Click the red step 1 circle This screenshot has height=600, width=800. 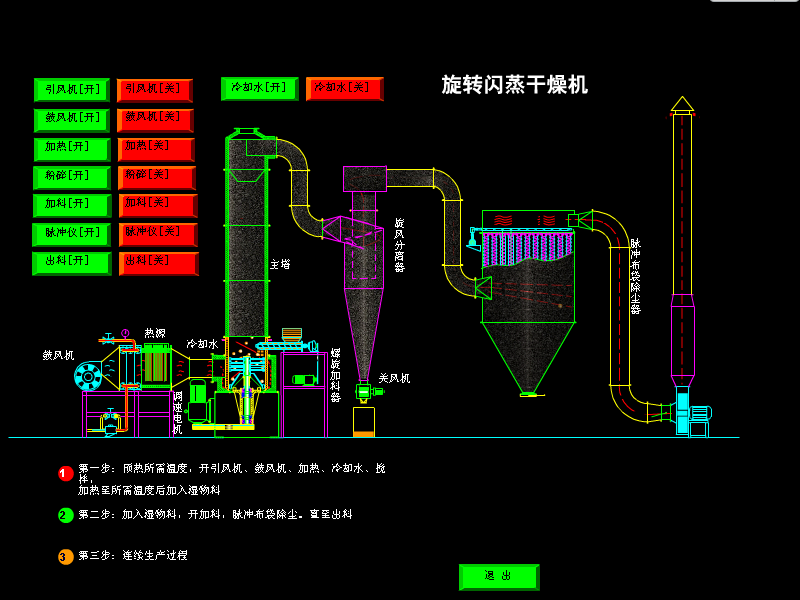pos(66,474)
